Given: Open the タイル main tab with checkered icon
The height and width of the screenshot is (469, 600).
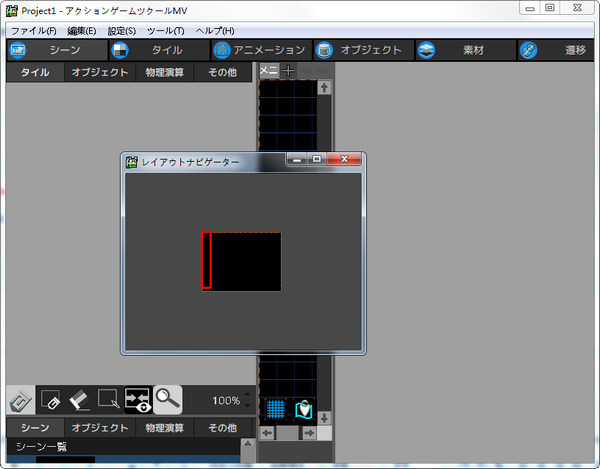Looking at the screenshot, I should tap(159, 50).
